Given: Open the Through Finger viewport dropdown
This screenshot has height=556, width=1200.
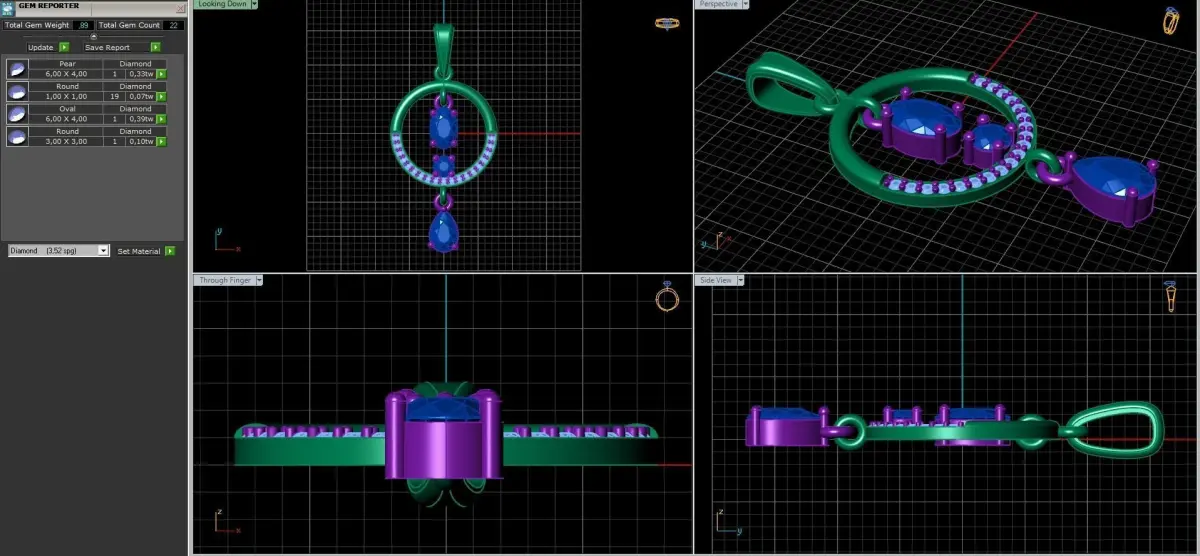Looking at the screenshot, I should 260,280.
